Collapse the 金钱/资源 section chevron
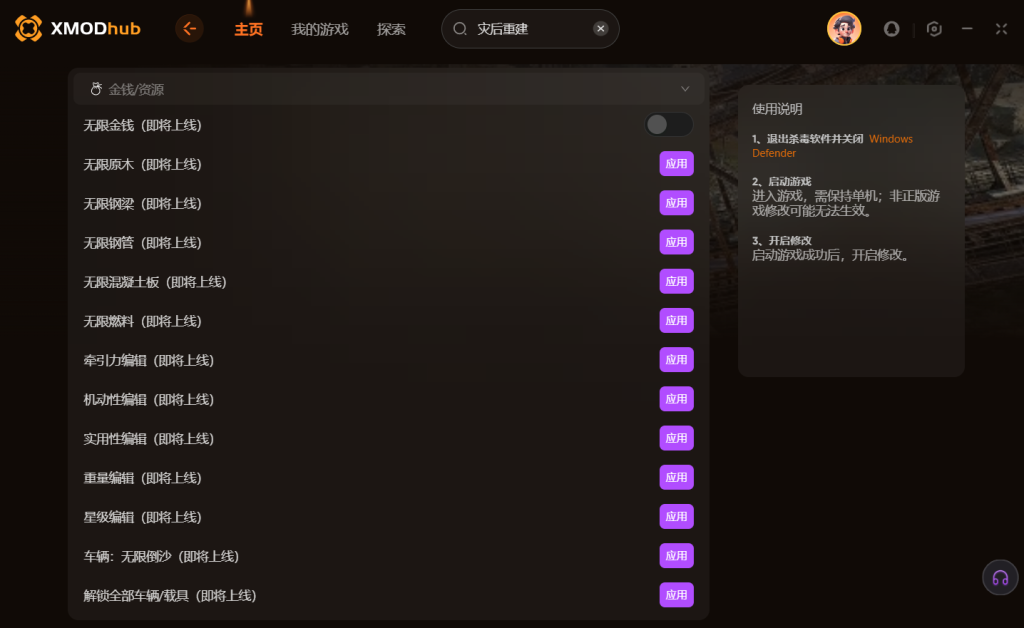 (685, 89)
